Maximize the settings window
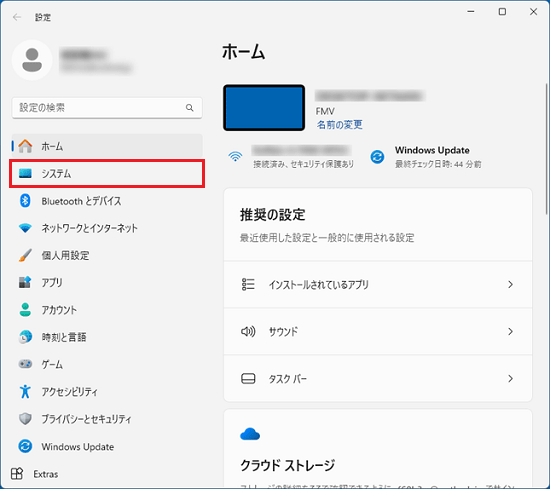Image resolution: width=550 pixels, height=489 pixels. coord(502,12)
